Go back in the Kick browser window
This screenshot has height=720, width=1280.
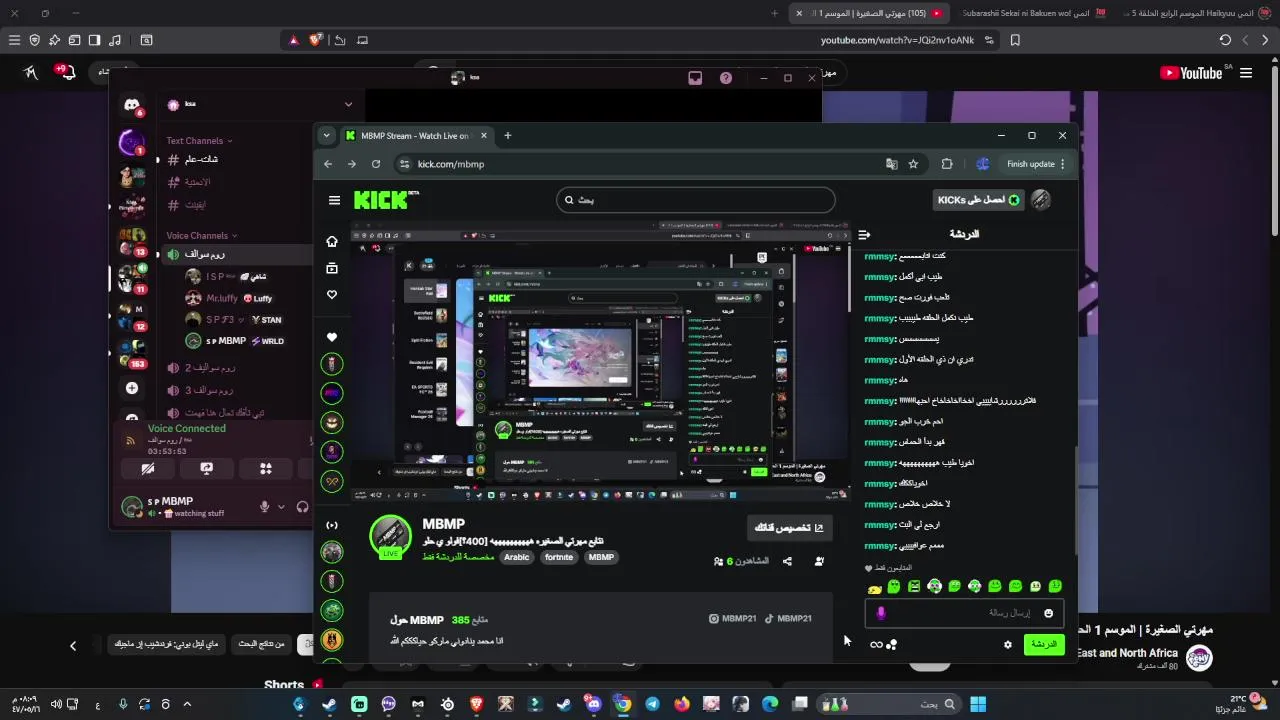[328, 164]
